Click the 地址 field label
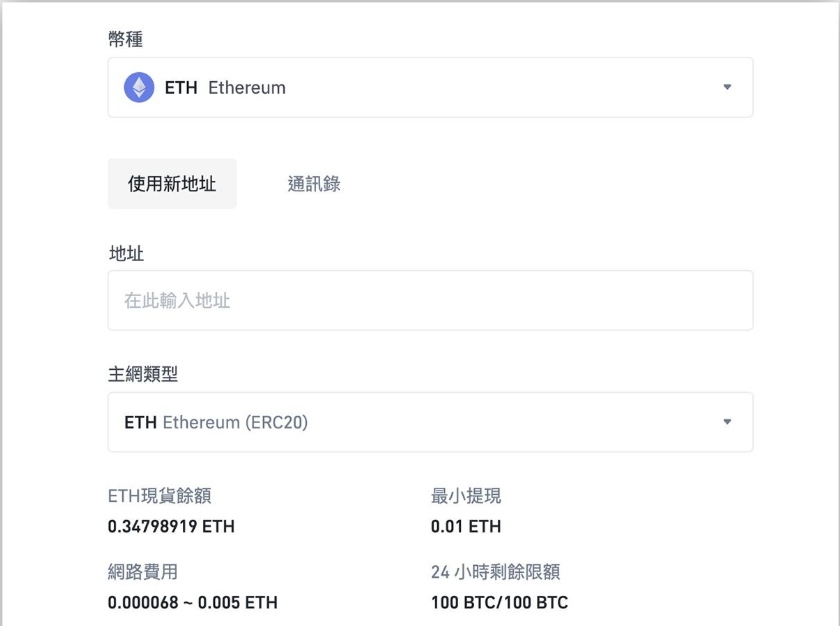 126,253
